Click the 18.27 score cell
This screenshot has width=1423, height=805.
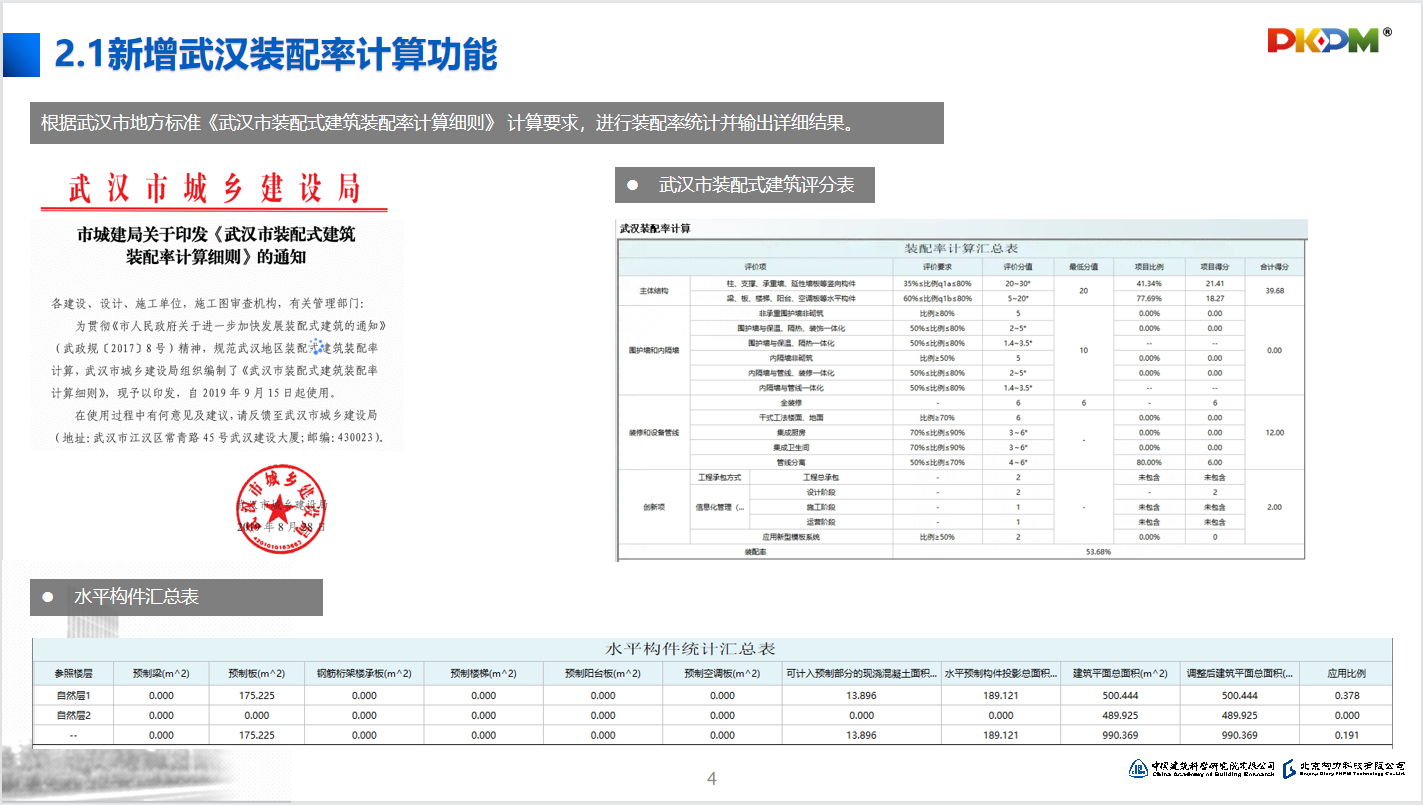1214,298
